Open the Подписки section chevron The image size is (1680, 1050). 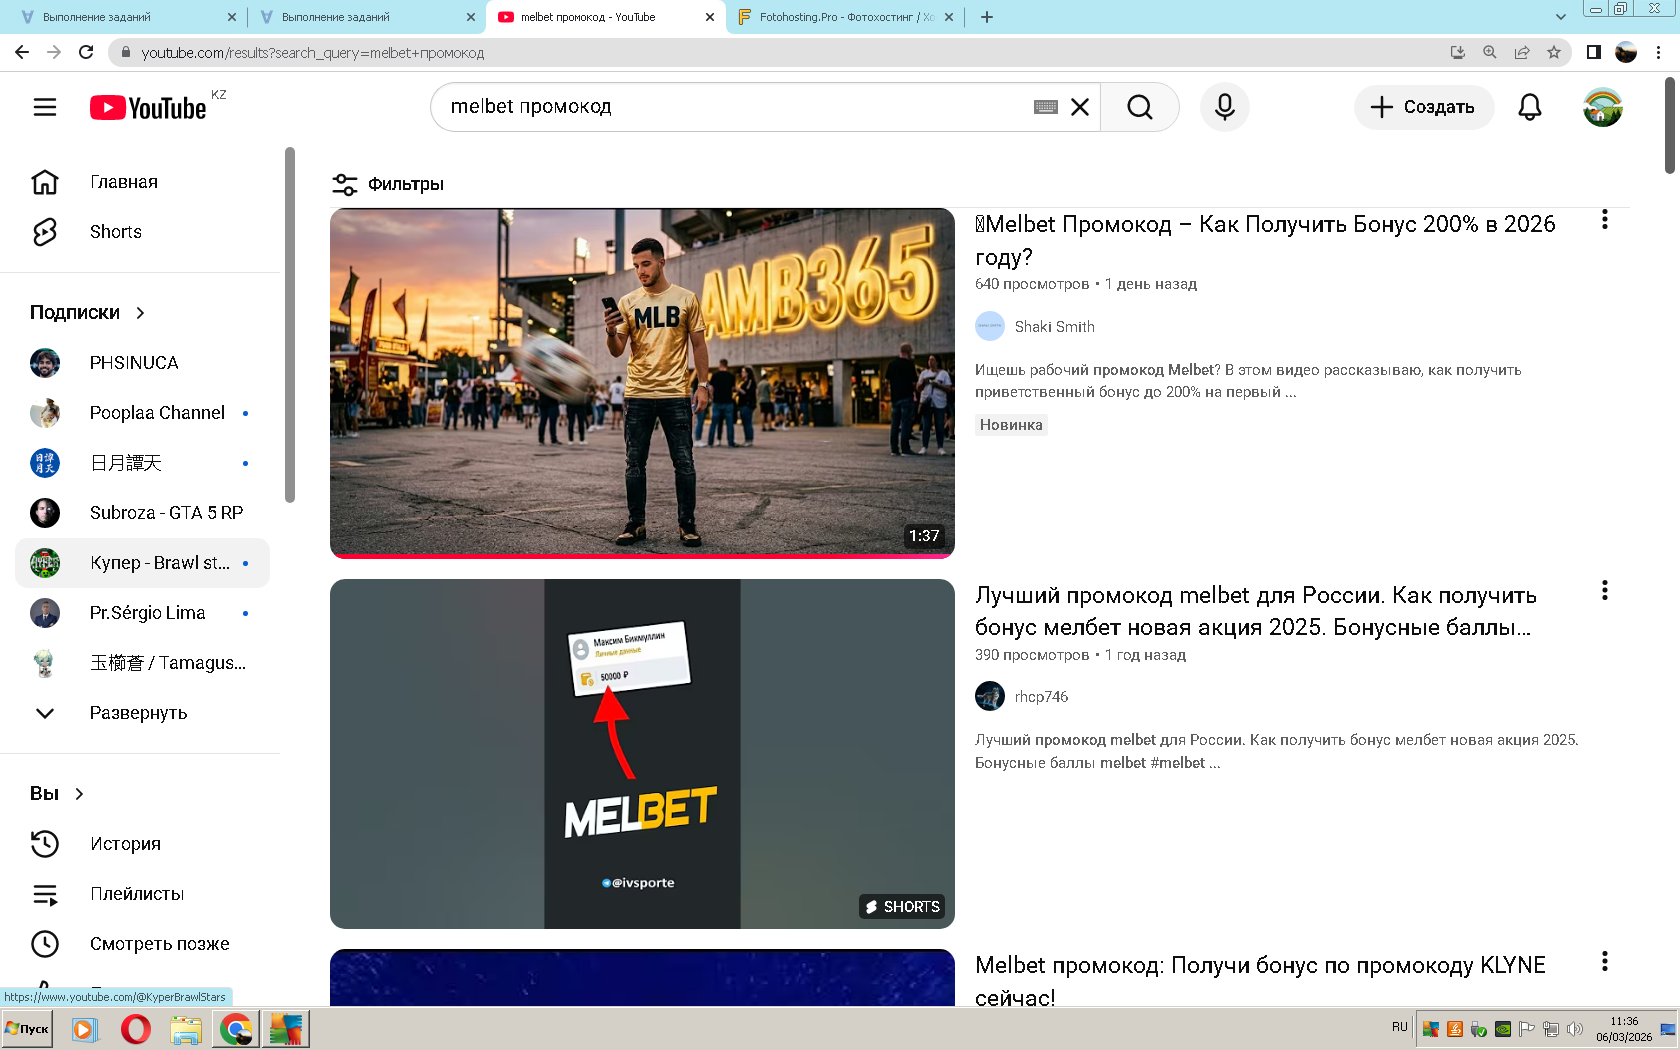pyautogui.click(x=140, y=313)
